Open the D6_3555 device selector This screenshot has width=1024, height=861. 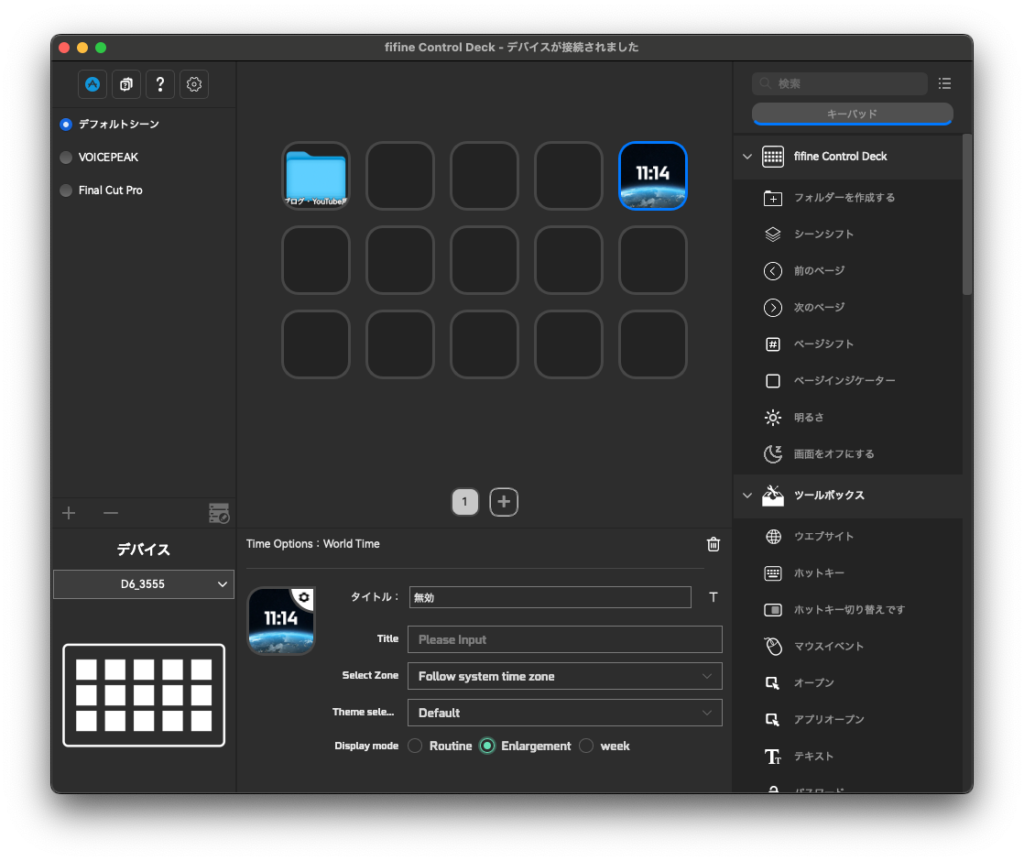[143, 584]
